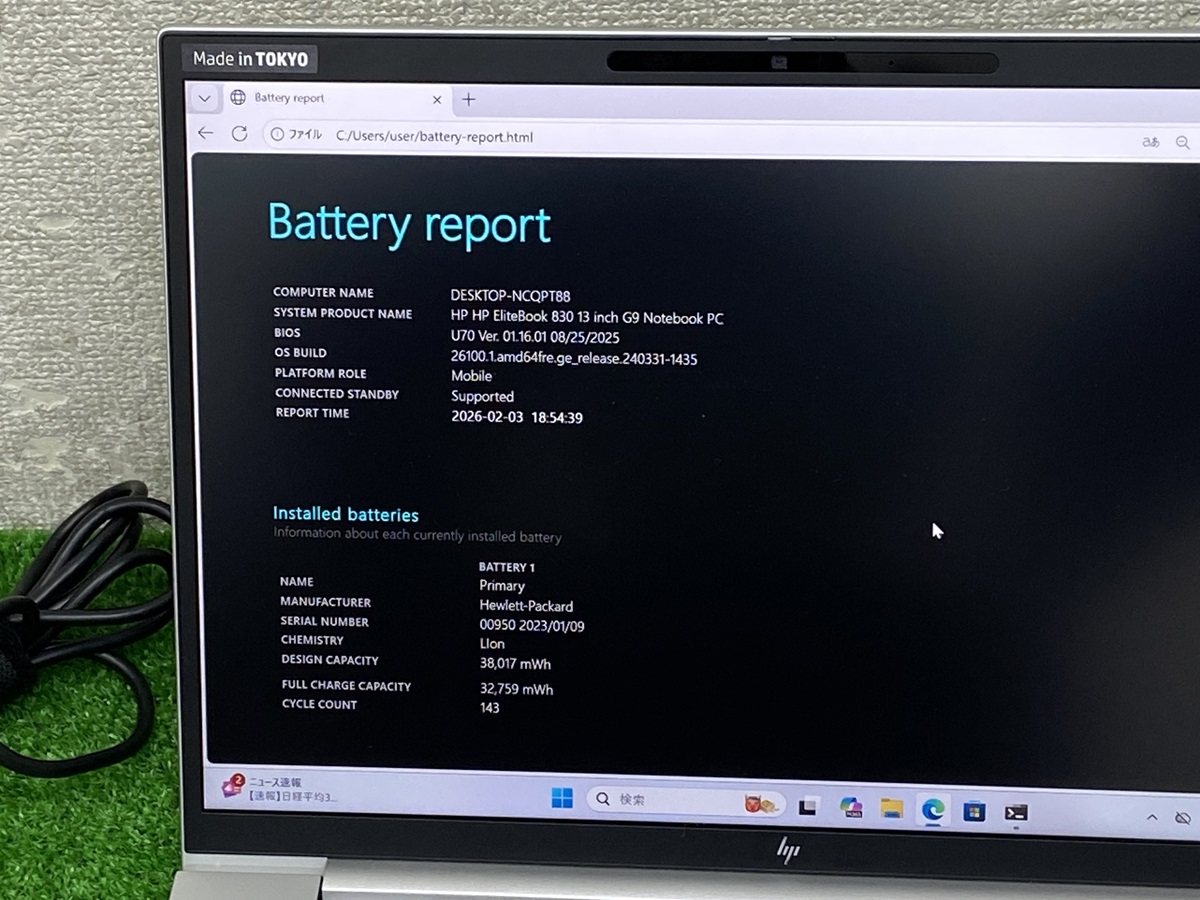Close the Battery report tab
1200x900 pixels.
tap(437, 99)
